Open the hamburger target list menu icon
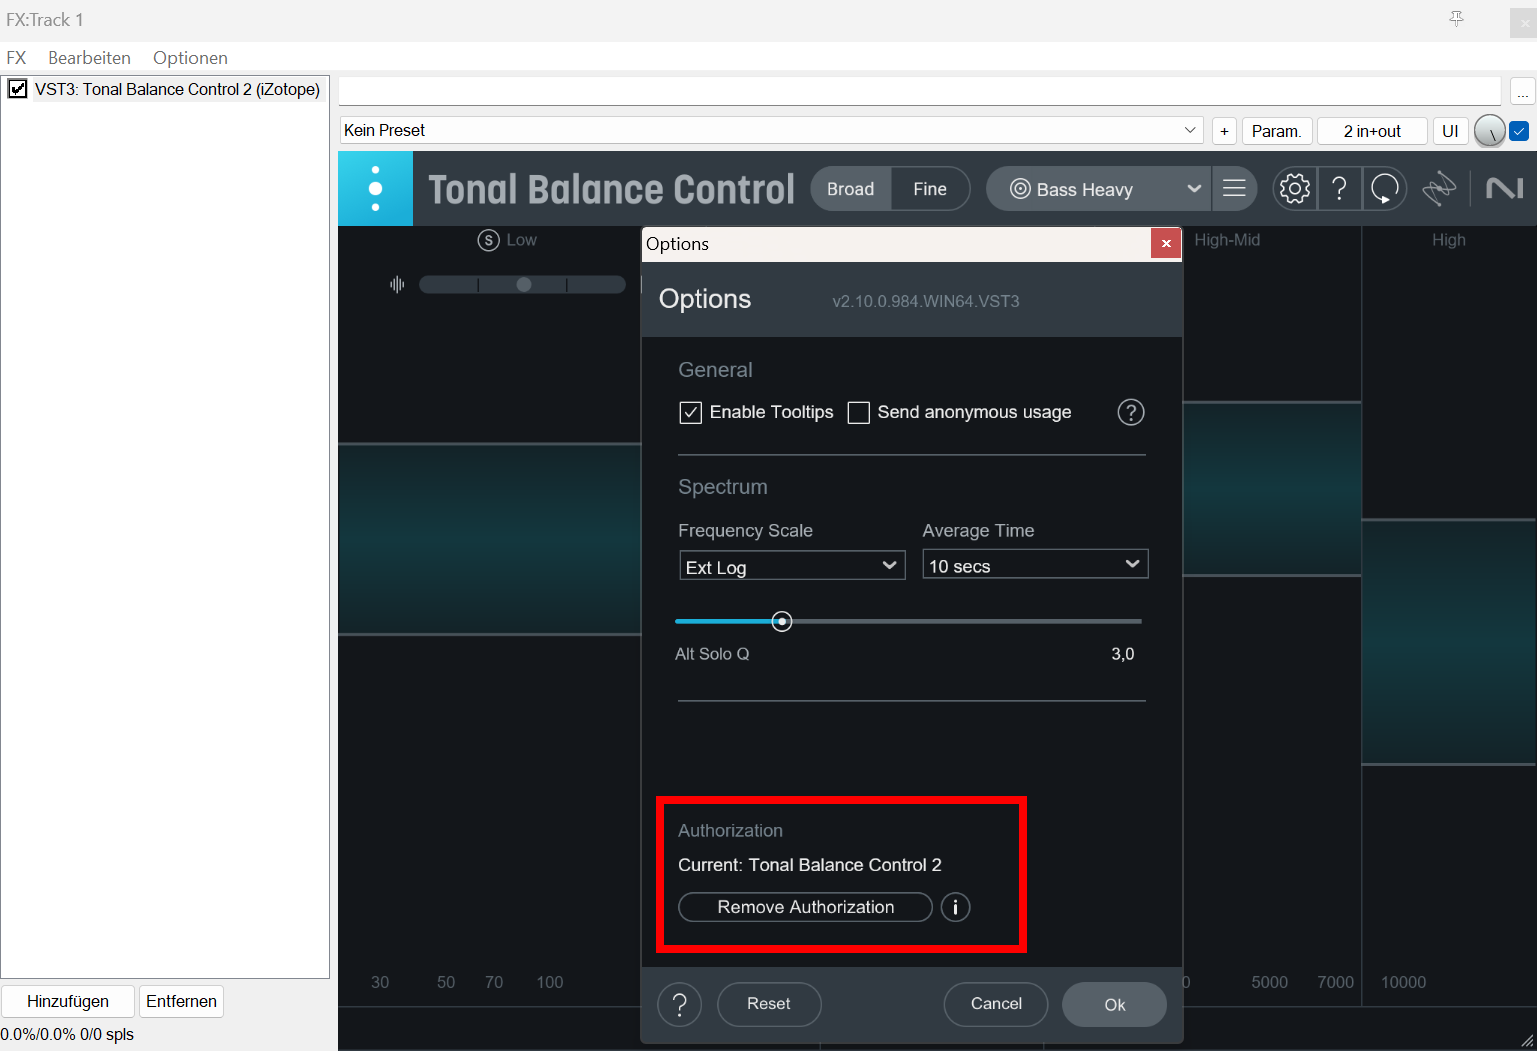 (1234, 188)
